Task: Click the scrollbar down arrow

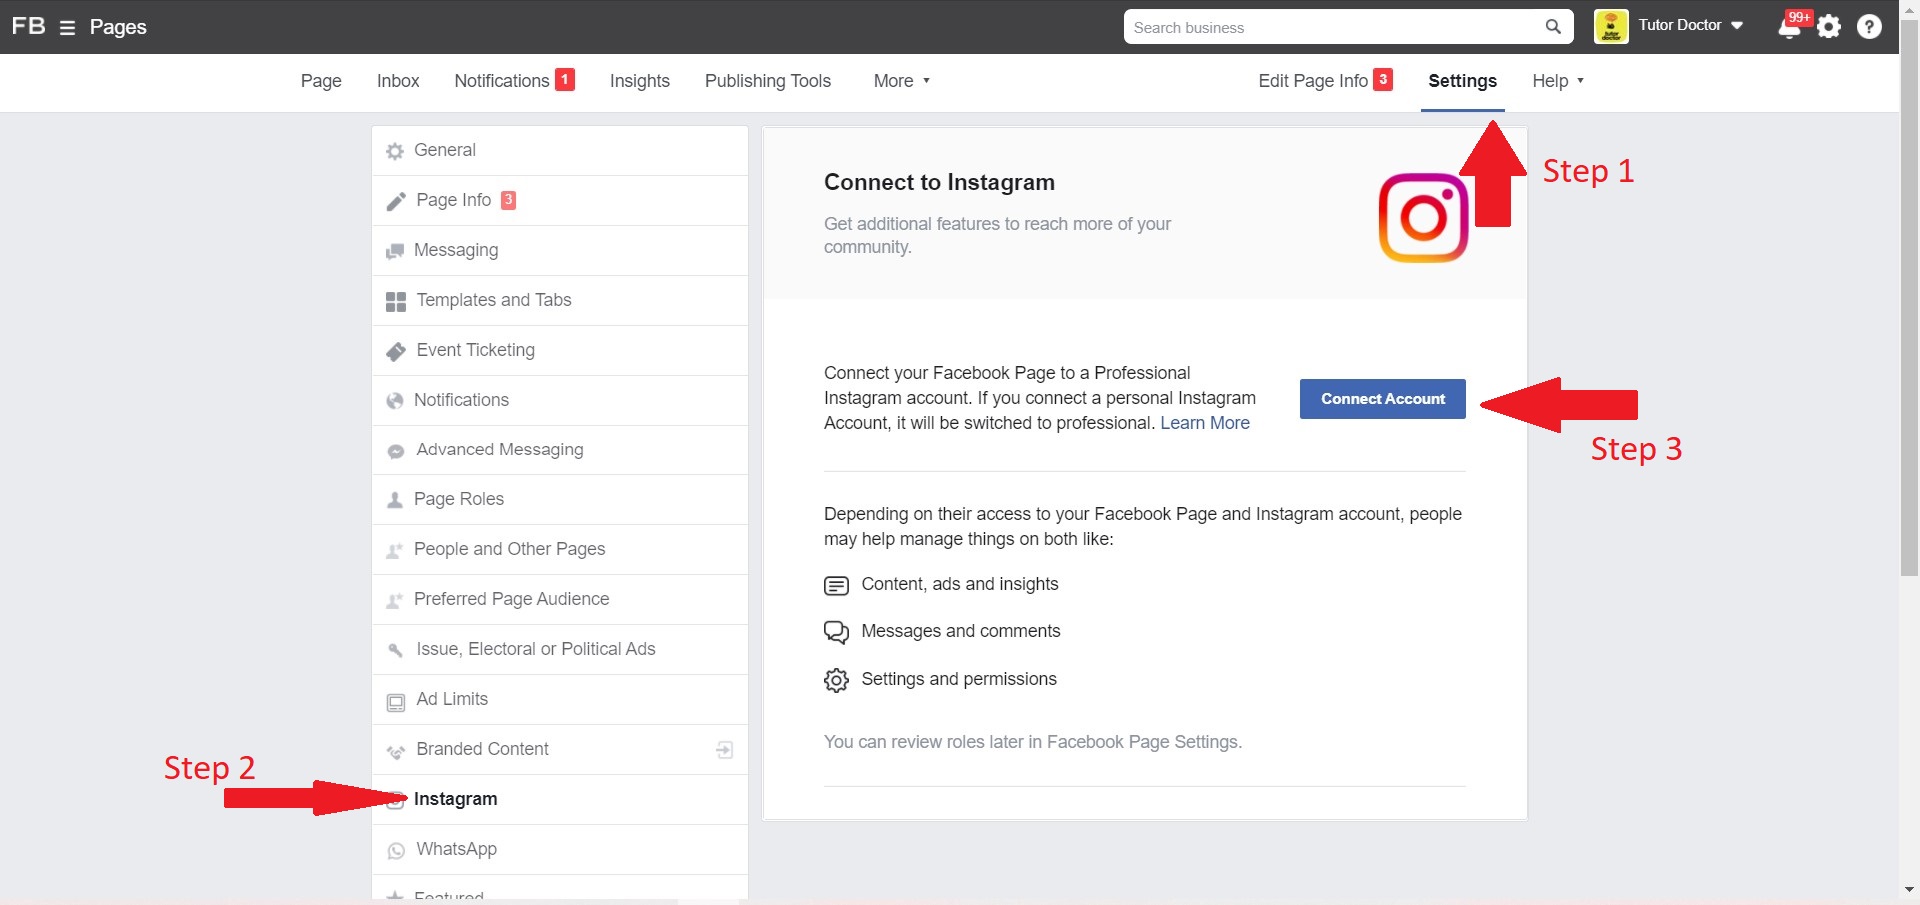Action: point(1909,889)
